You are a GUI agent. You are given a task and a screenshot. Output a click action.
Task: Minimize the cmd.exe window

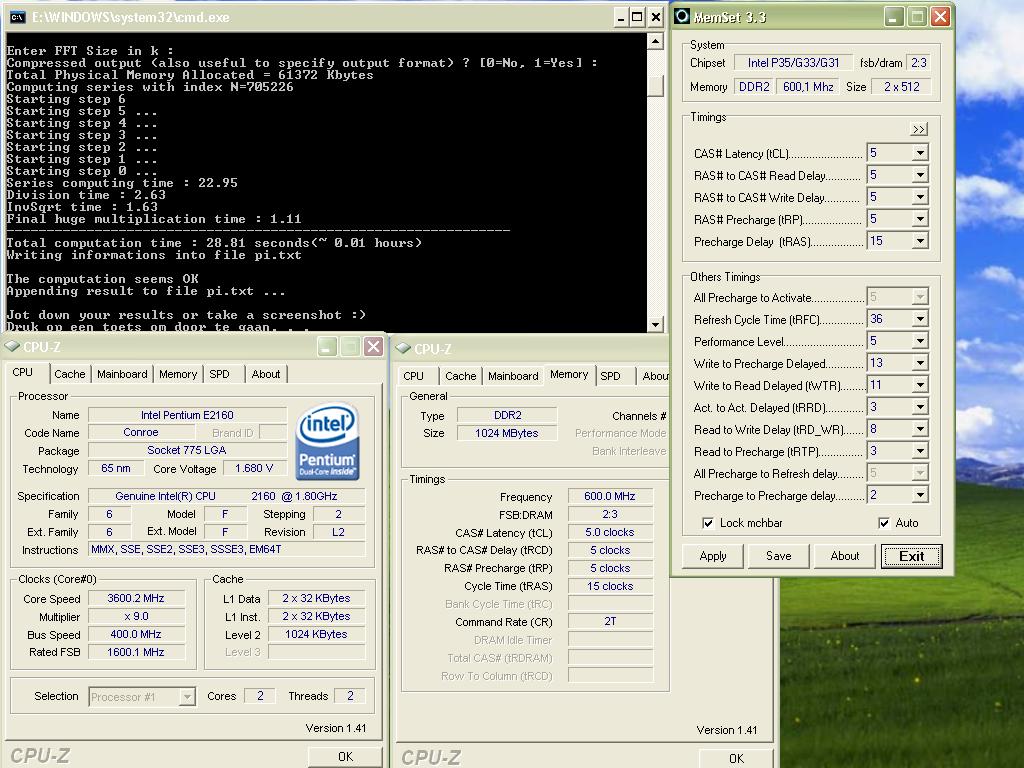point(620,17)
